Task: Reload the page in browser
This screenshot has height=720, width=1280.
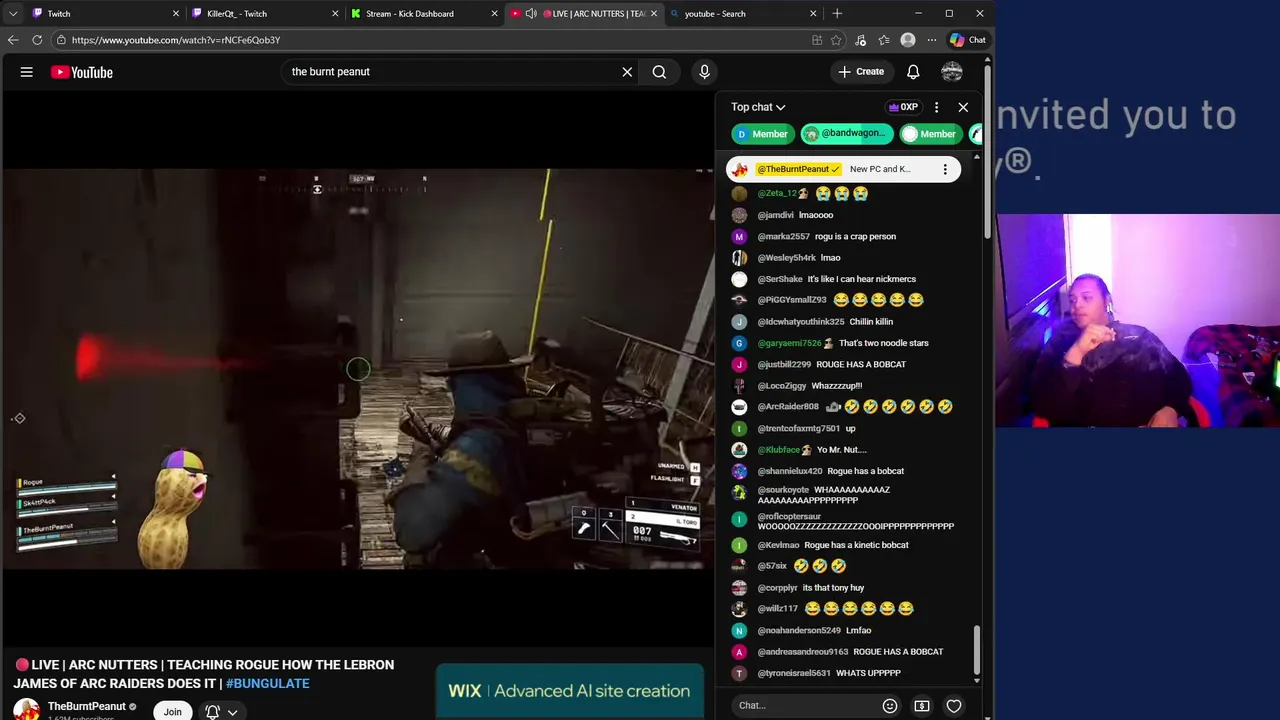Action: pyautogui.click(x=37, y=40)
